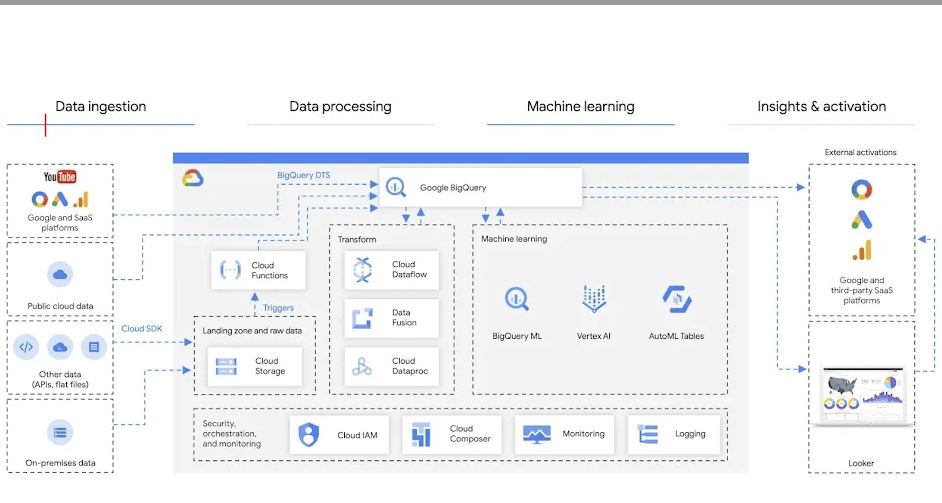Click the Landing zone and raw data title

[252, 331]
